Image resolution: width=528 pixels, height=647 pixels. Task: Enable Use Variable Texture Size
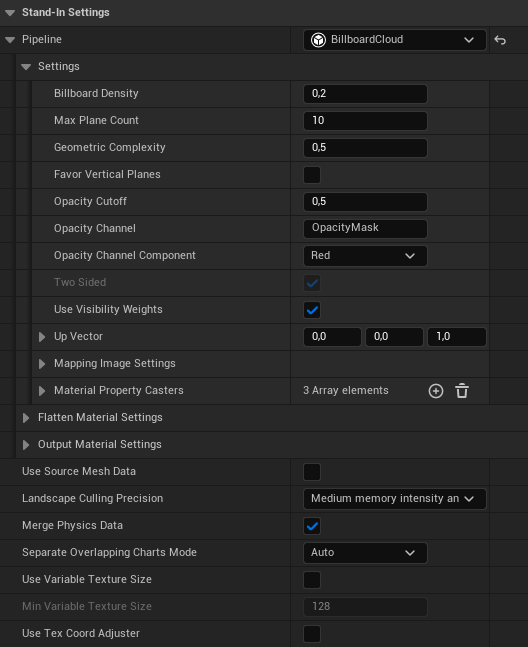click(x=312, y=580)
